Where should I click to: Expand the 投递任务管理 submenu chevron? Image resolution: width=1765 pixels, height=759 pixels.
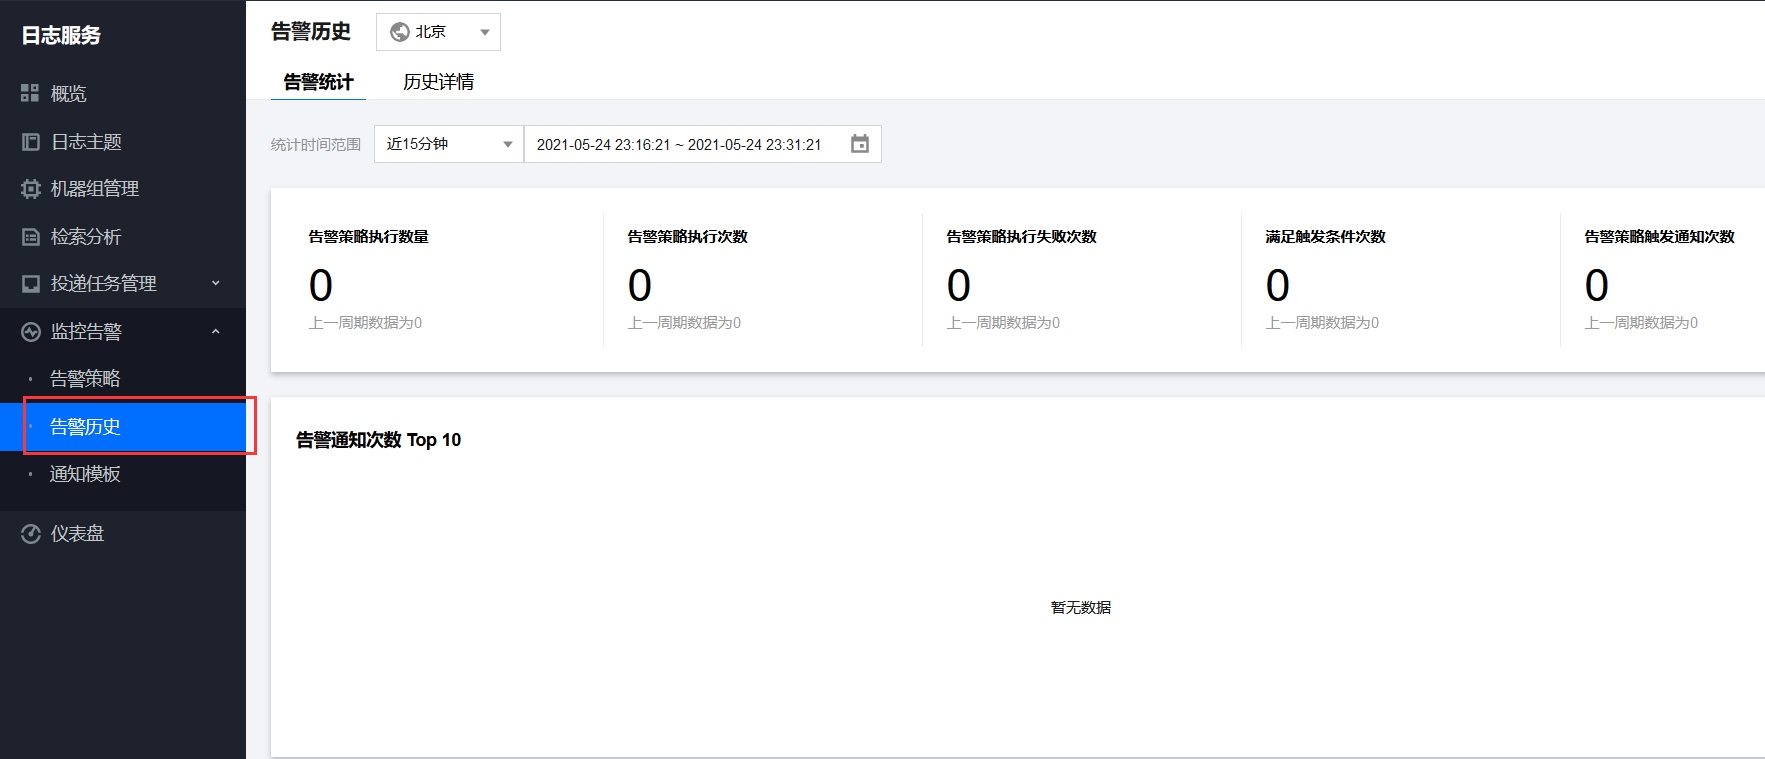tap(215, 284)
